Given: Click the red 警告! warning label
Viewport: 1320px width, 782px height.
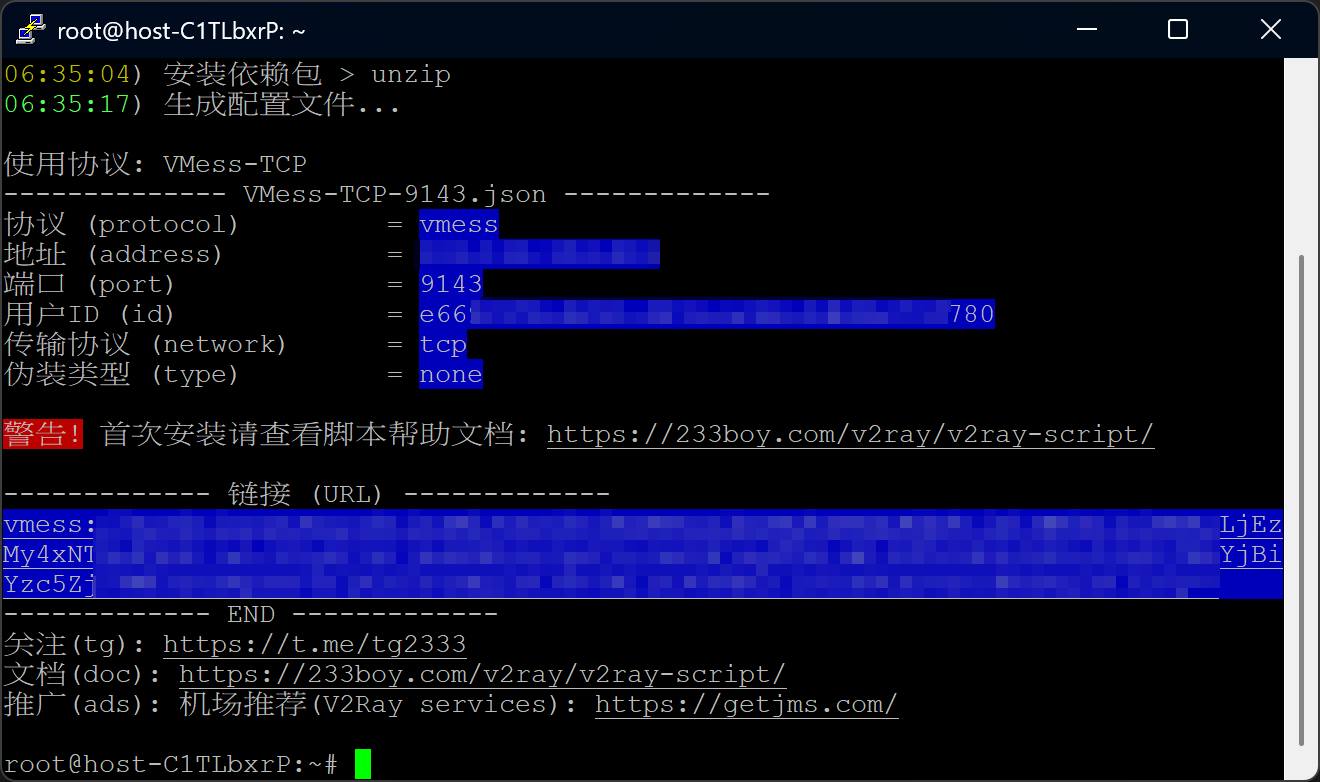Looking at the screenshot, I should [x=42, y=435].
